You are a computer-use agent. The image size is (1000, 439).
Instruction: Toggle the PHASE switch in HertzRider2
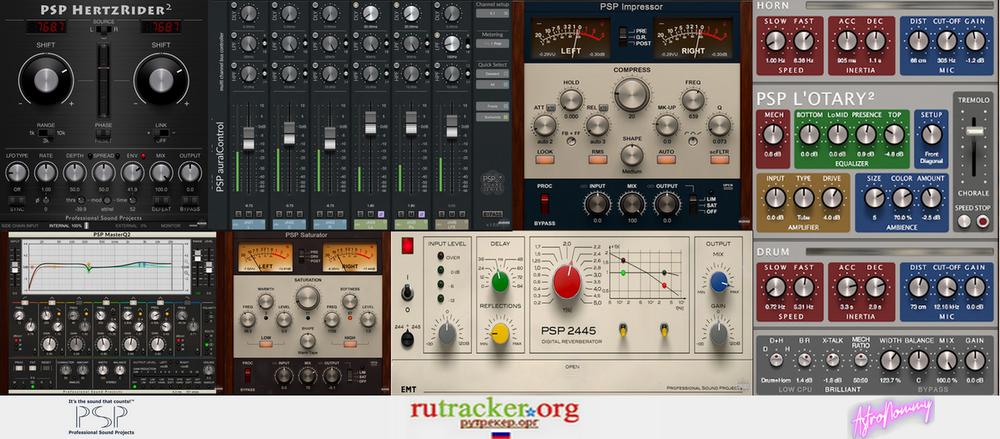pos(103,134)
